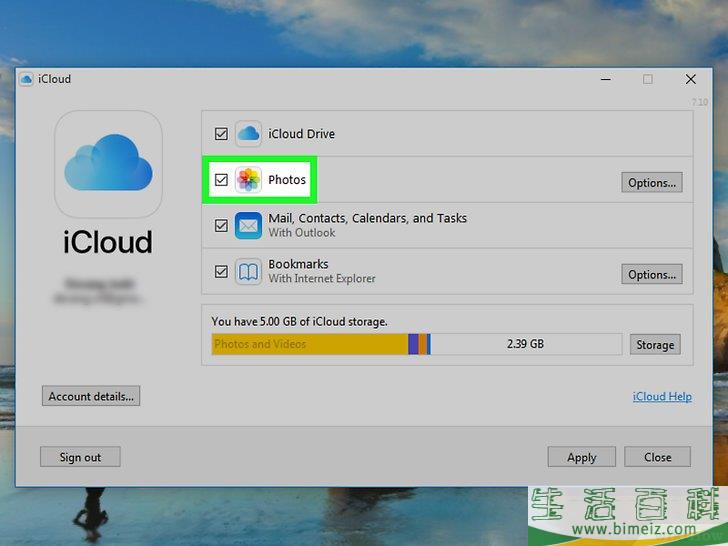Click the blue storage bar segment

[429, 344]
